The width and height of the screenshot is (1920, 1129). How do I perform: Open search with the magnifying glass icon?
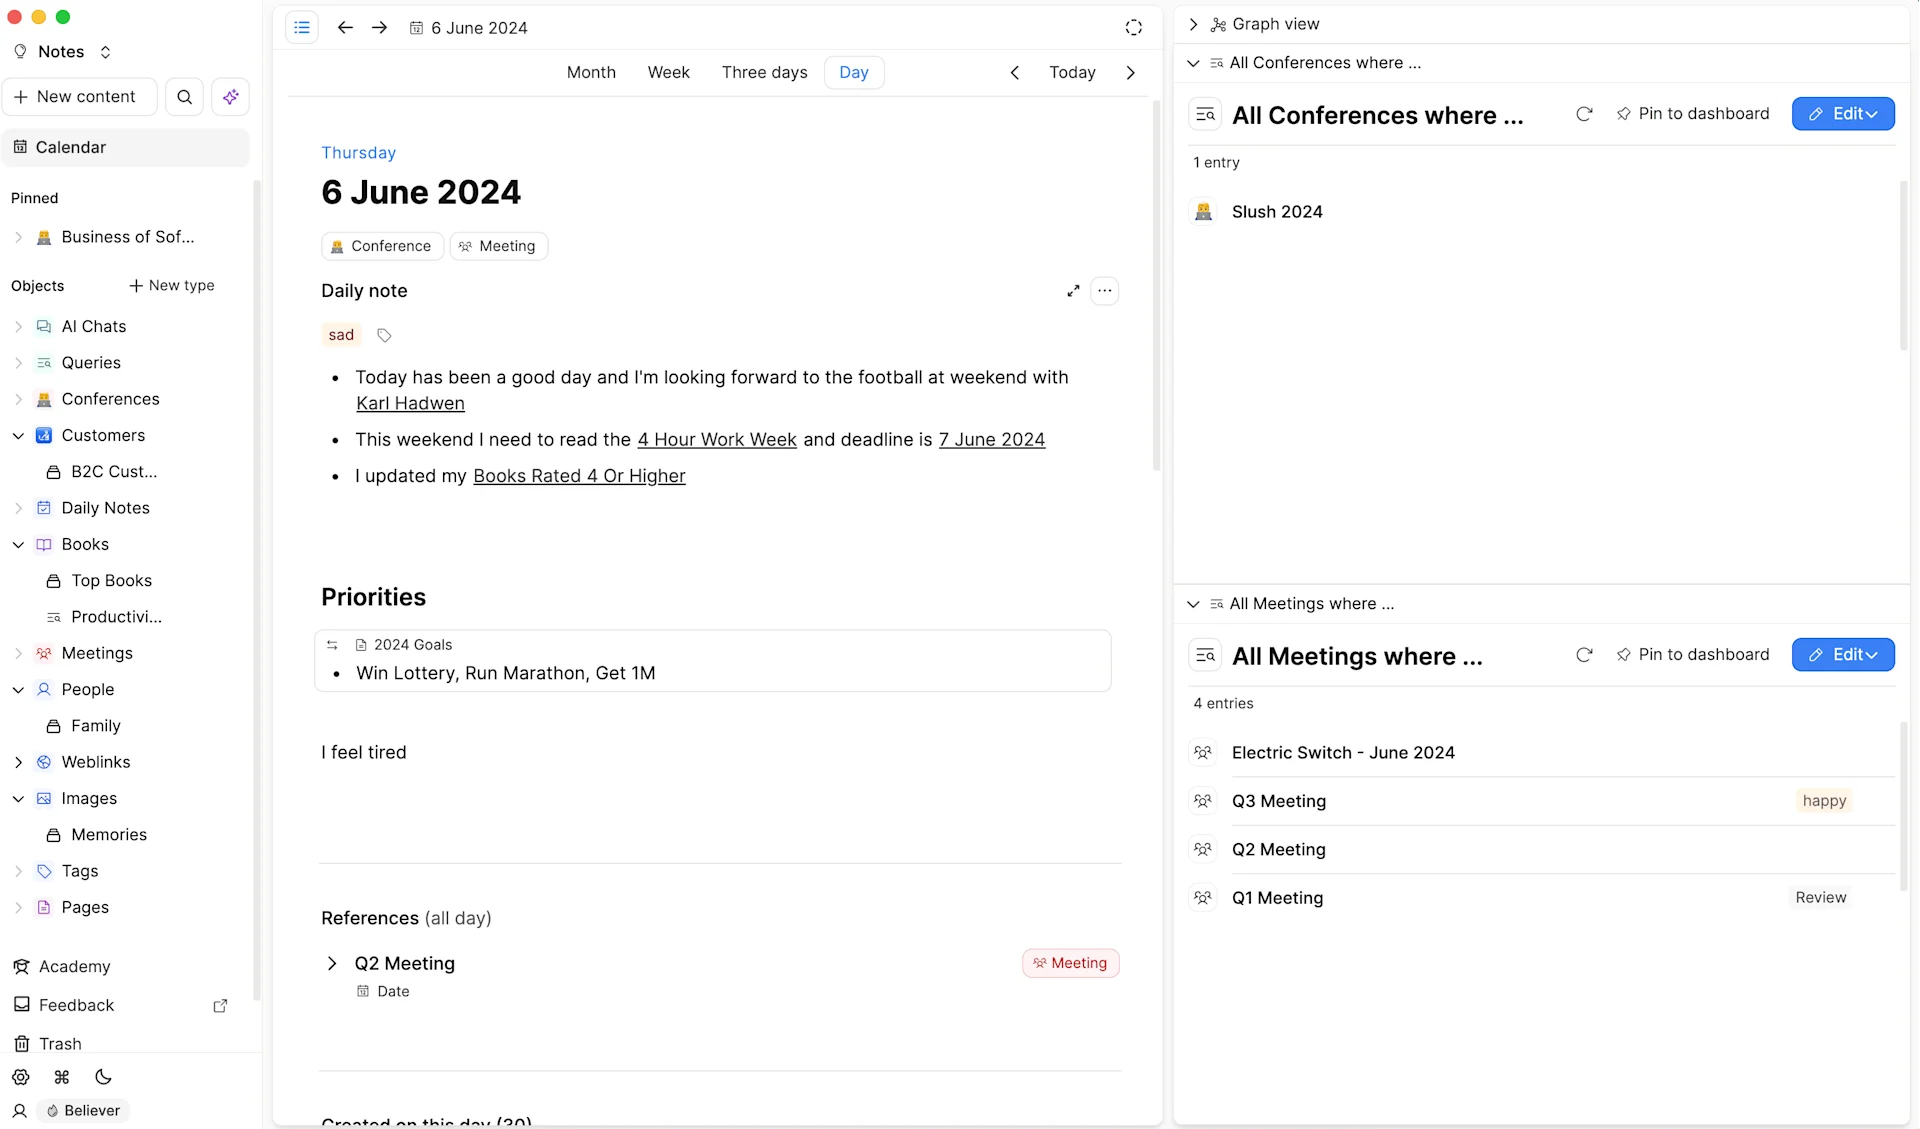[x=184, y=96]
